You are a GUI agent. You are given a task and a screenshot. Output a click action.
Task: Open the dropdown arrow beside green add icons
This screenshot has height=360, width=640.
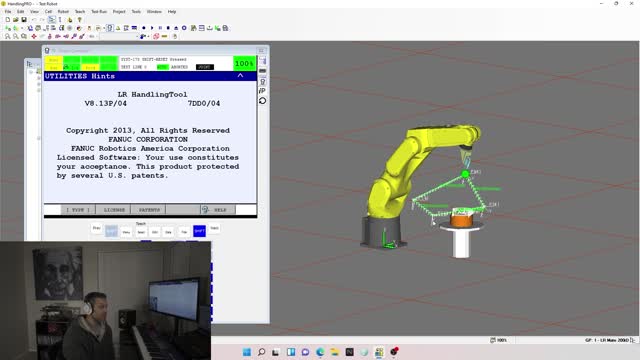tap(22, 28)
